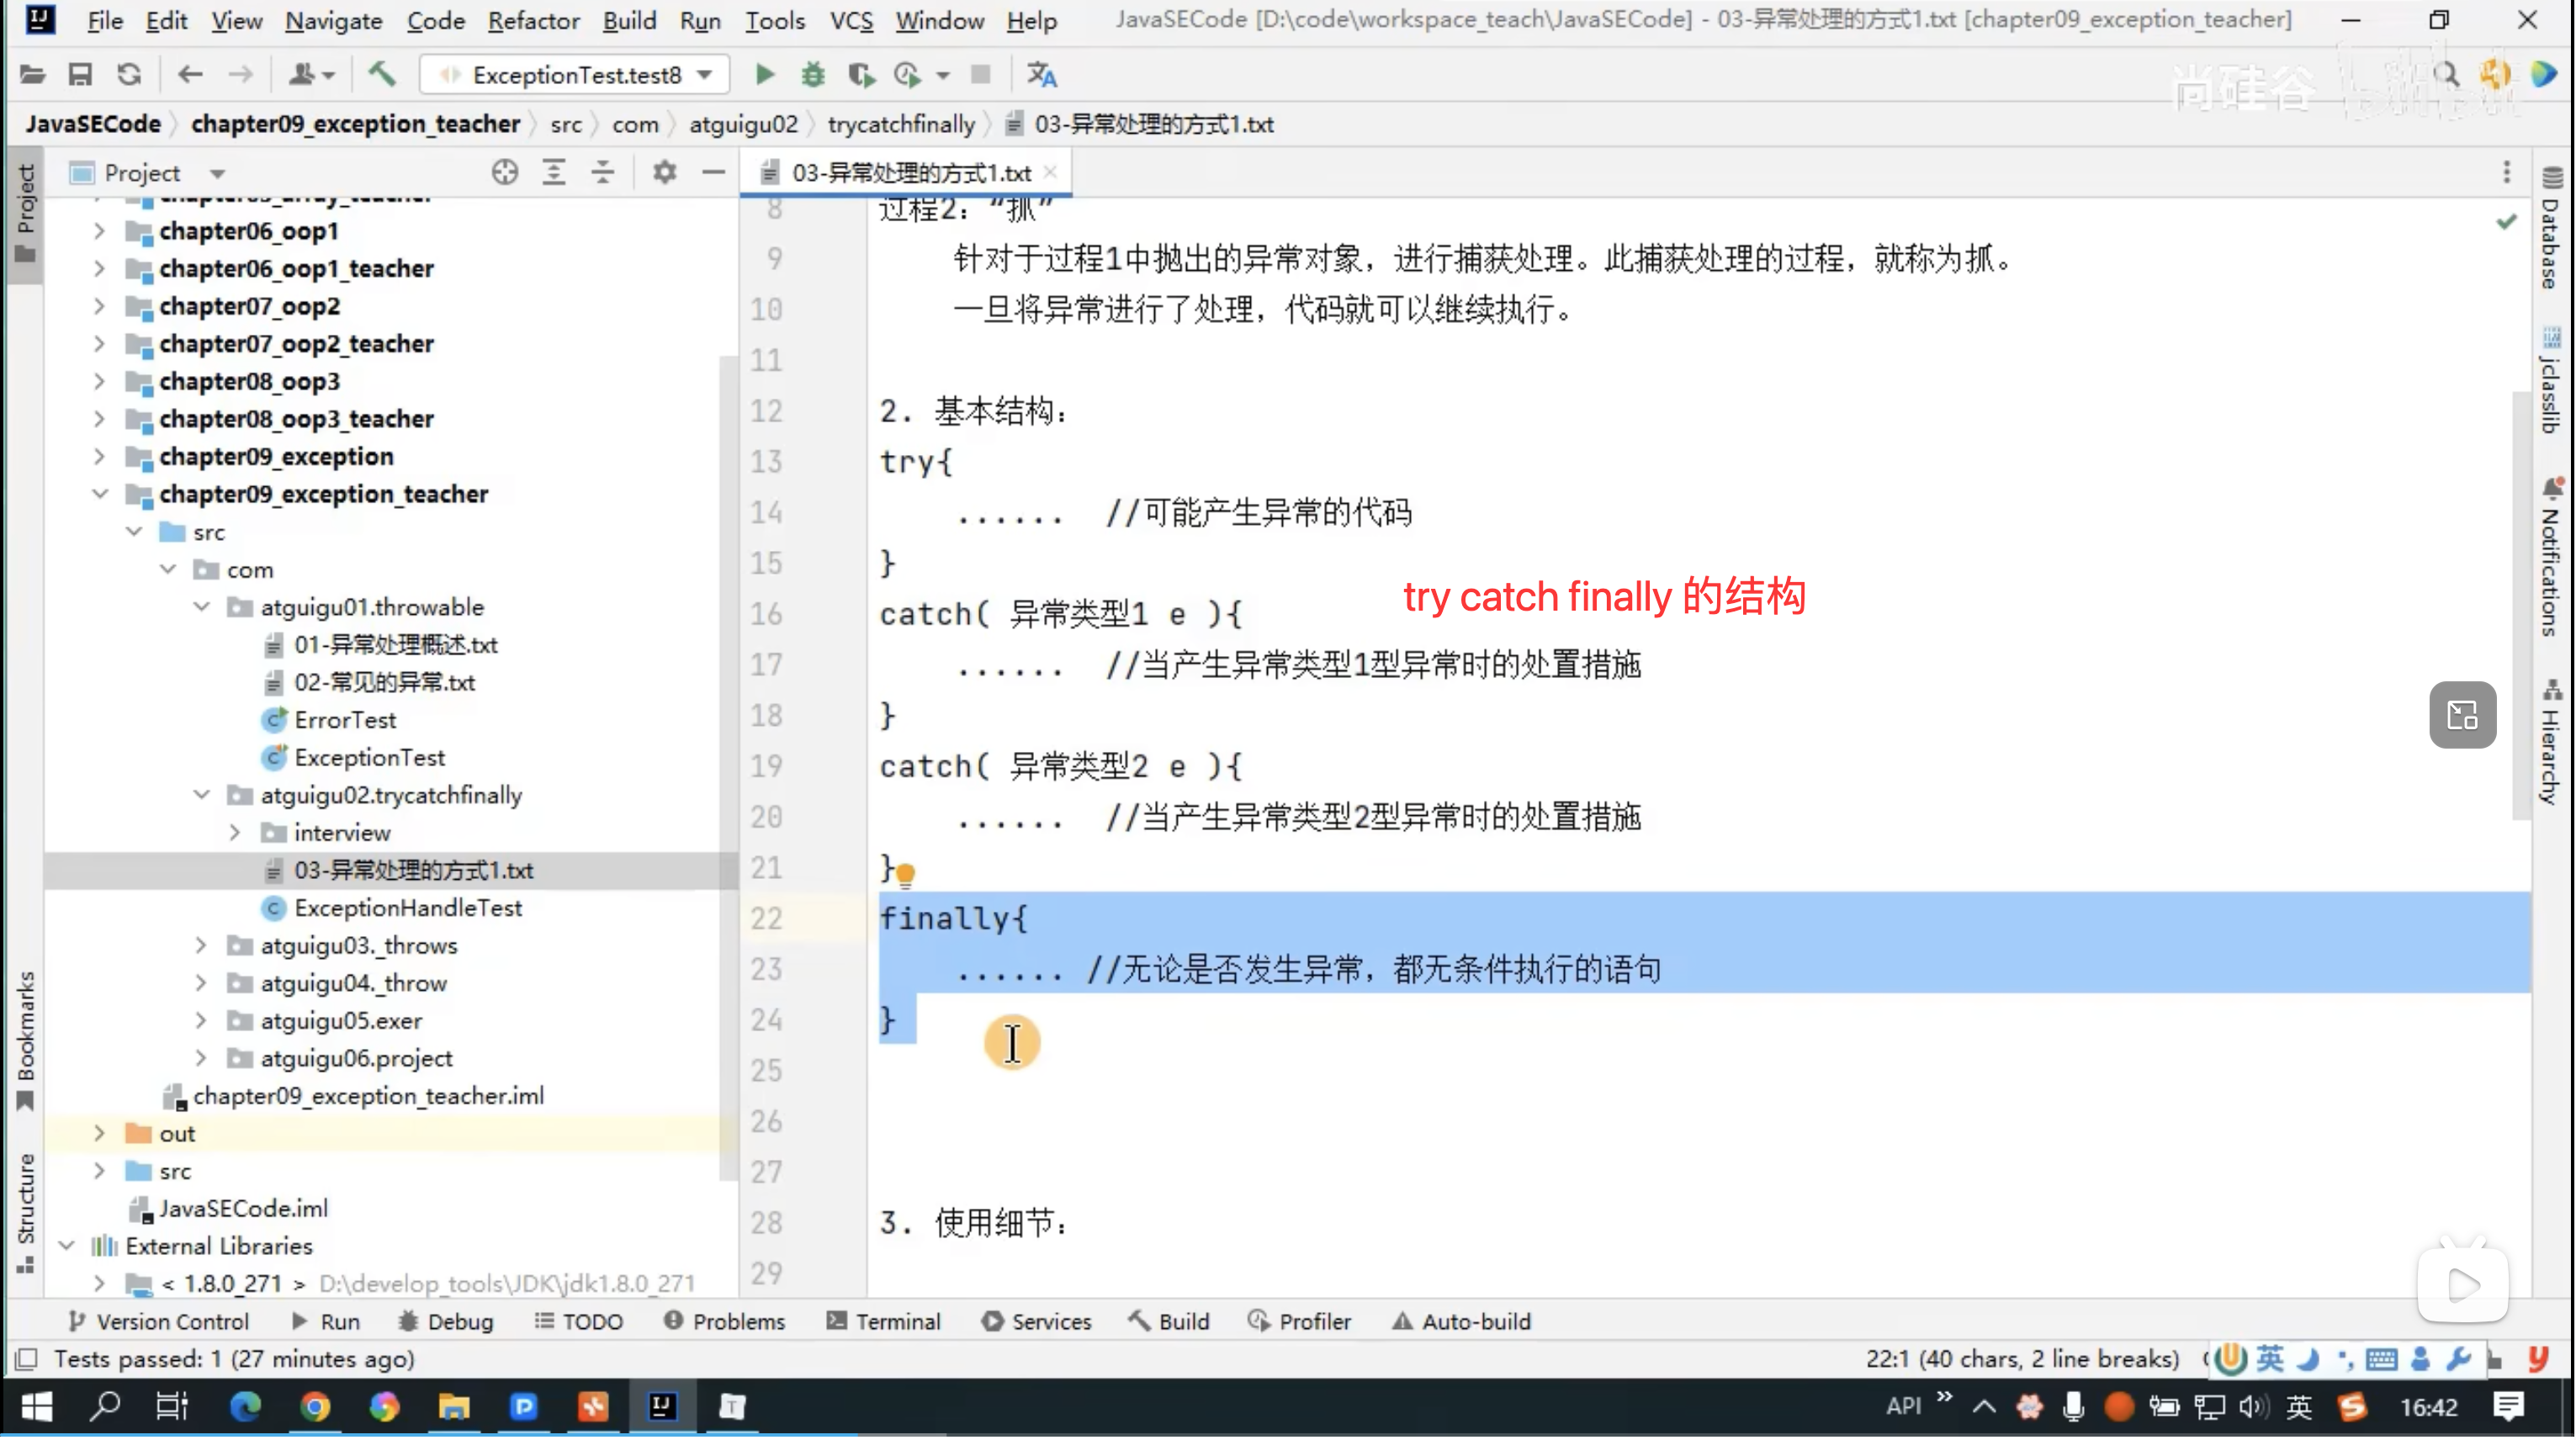Open project panel settings gear
This screenshot has width=2576, height=1440.
coord(664,173)
